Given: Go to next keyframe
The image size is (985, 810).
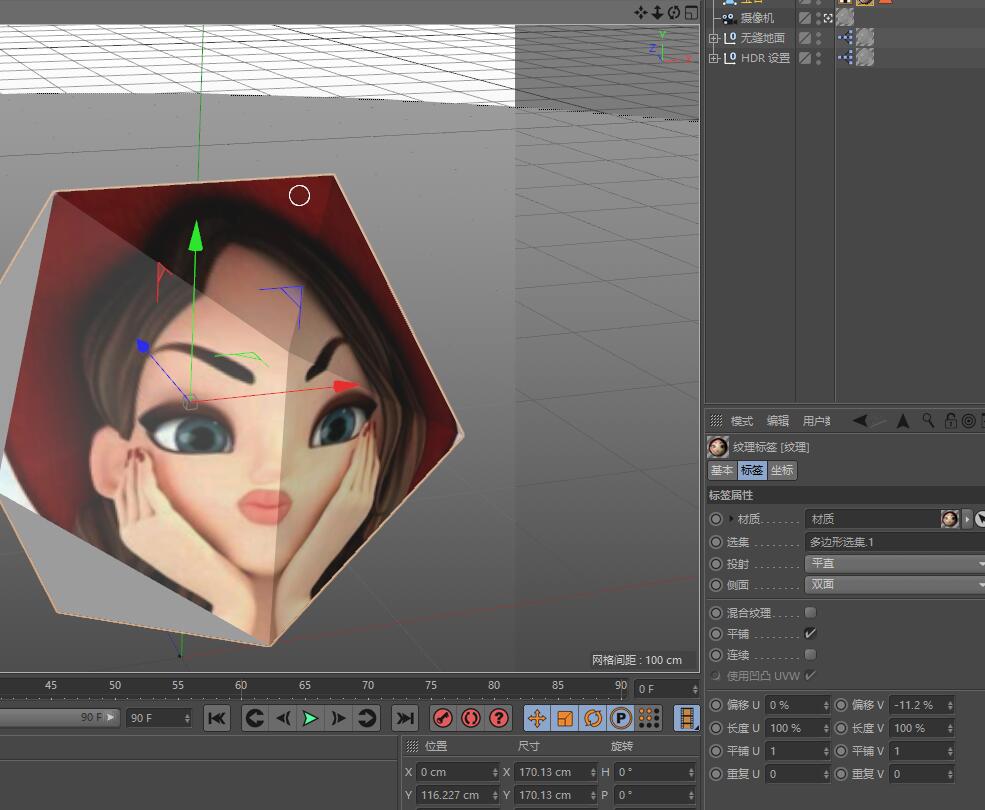Looking at the screenshot, I should 366,718.
